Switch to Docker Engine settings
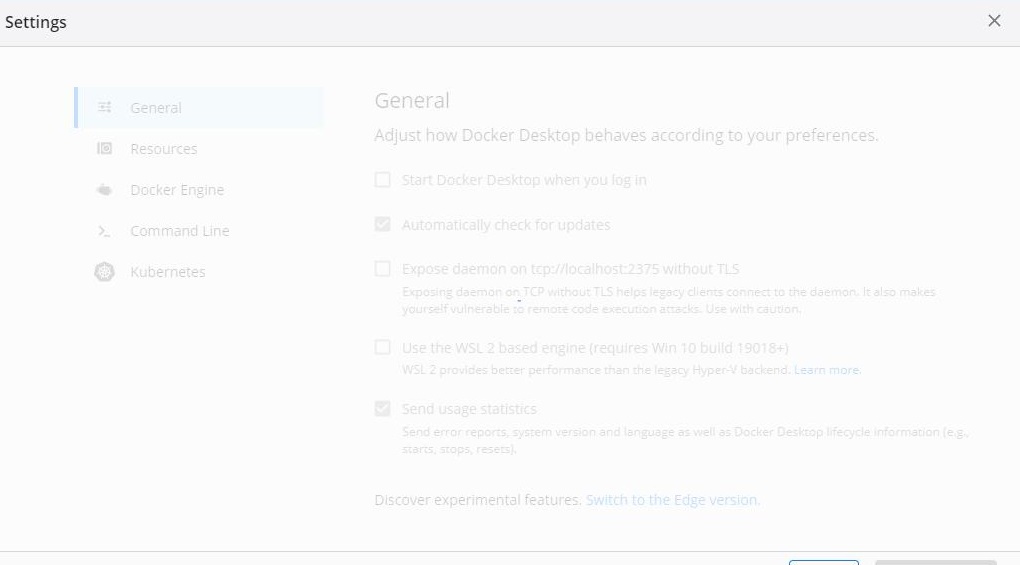1020x565 pixels. (x=198, y=190)
